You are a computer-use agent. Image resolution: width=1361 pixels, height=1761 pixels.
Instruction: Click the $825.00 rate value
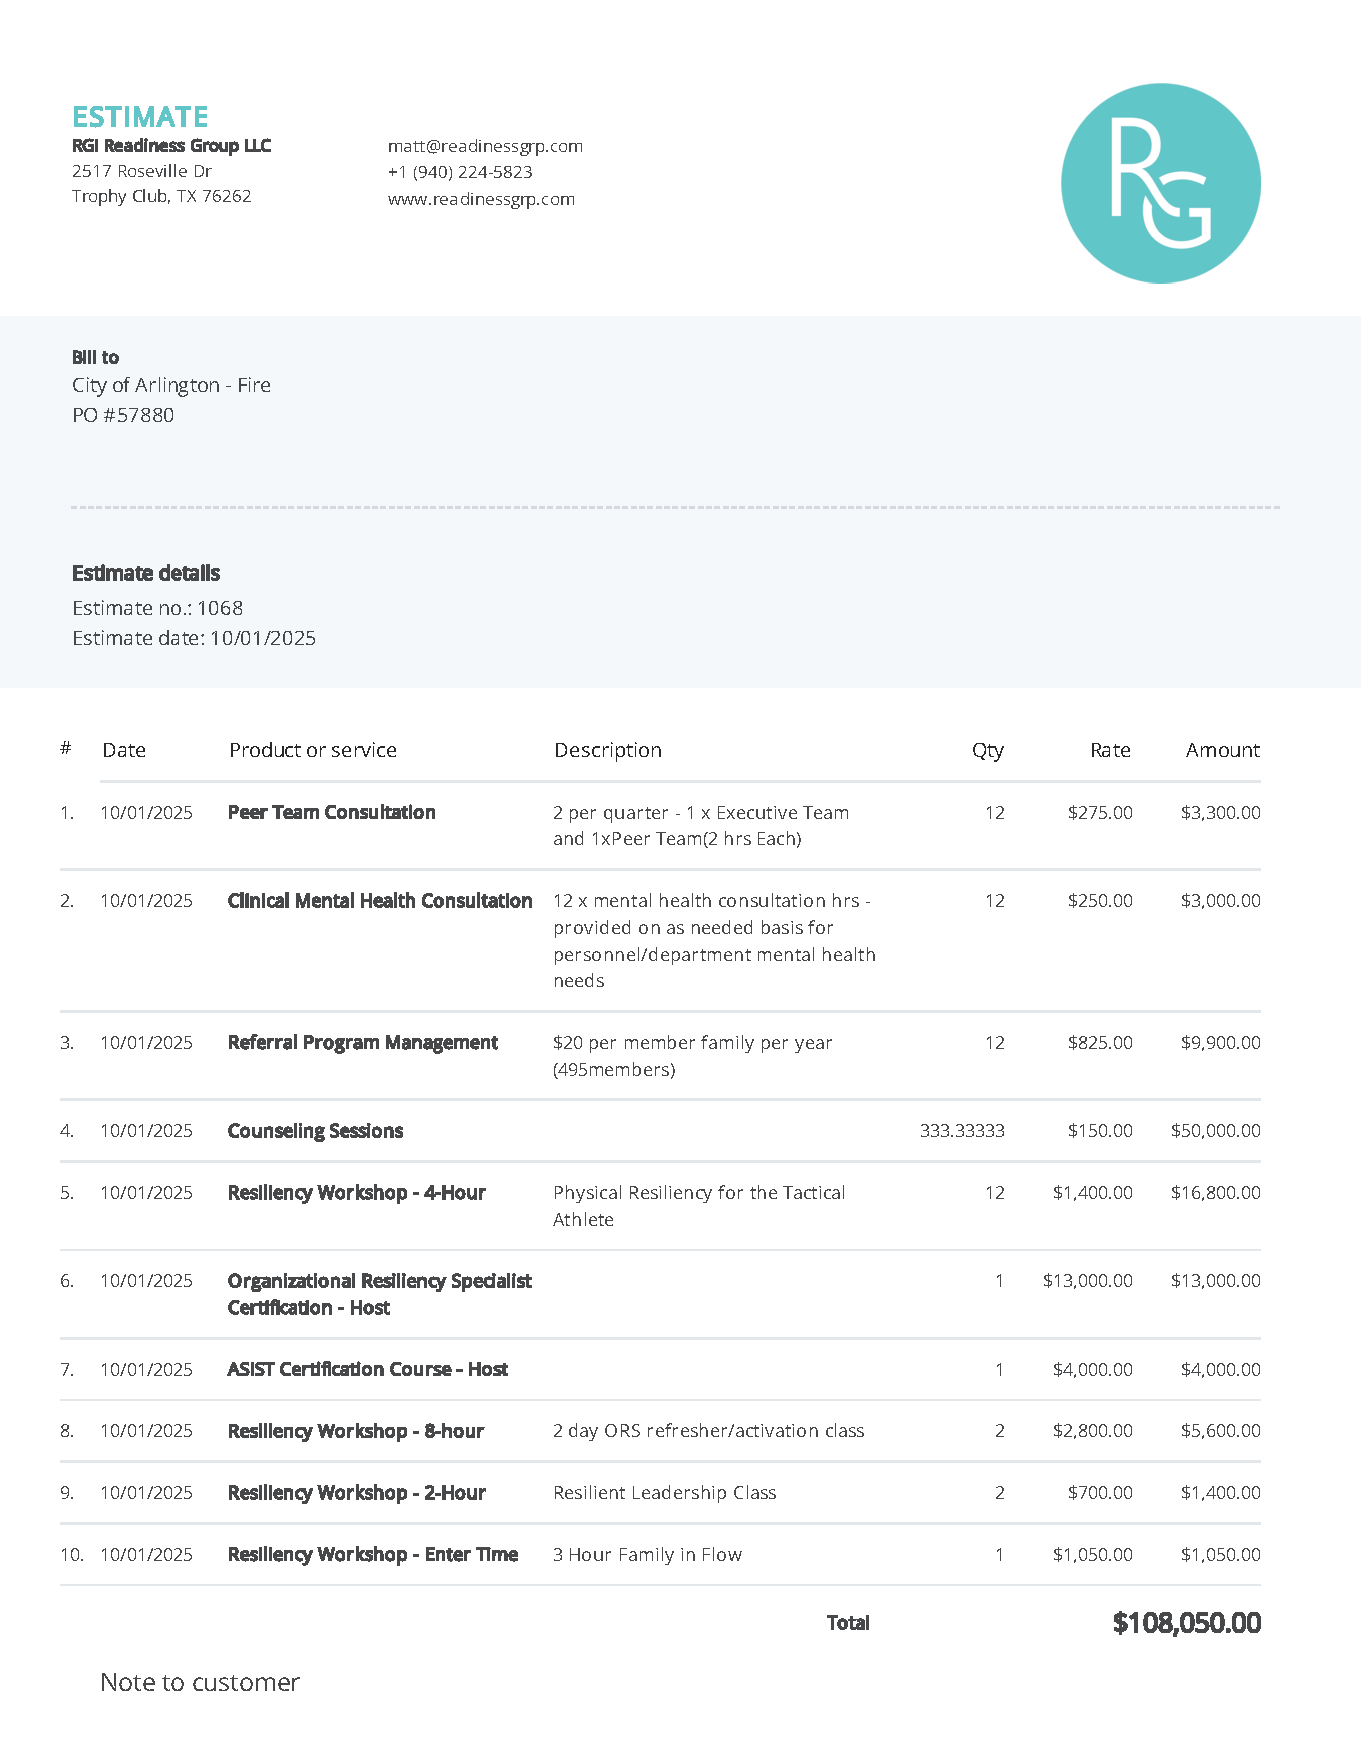(x=1100, y=1042)
